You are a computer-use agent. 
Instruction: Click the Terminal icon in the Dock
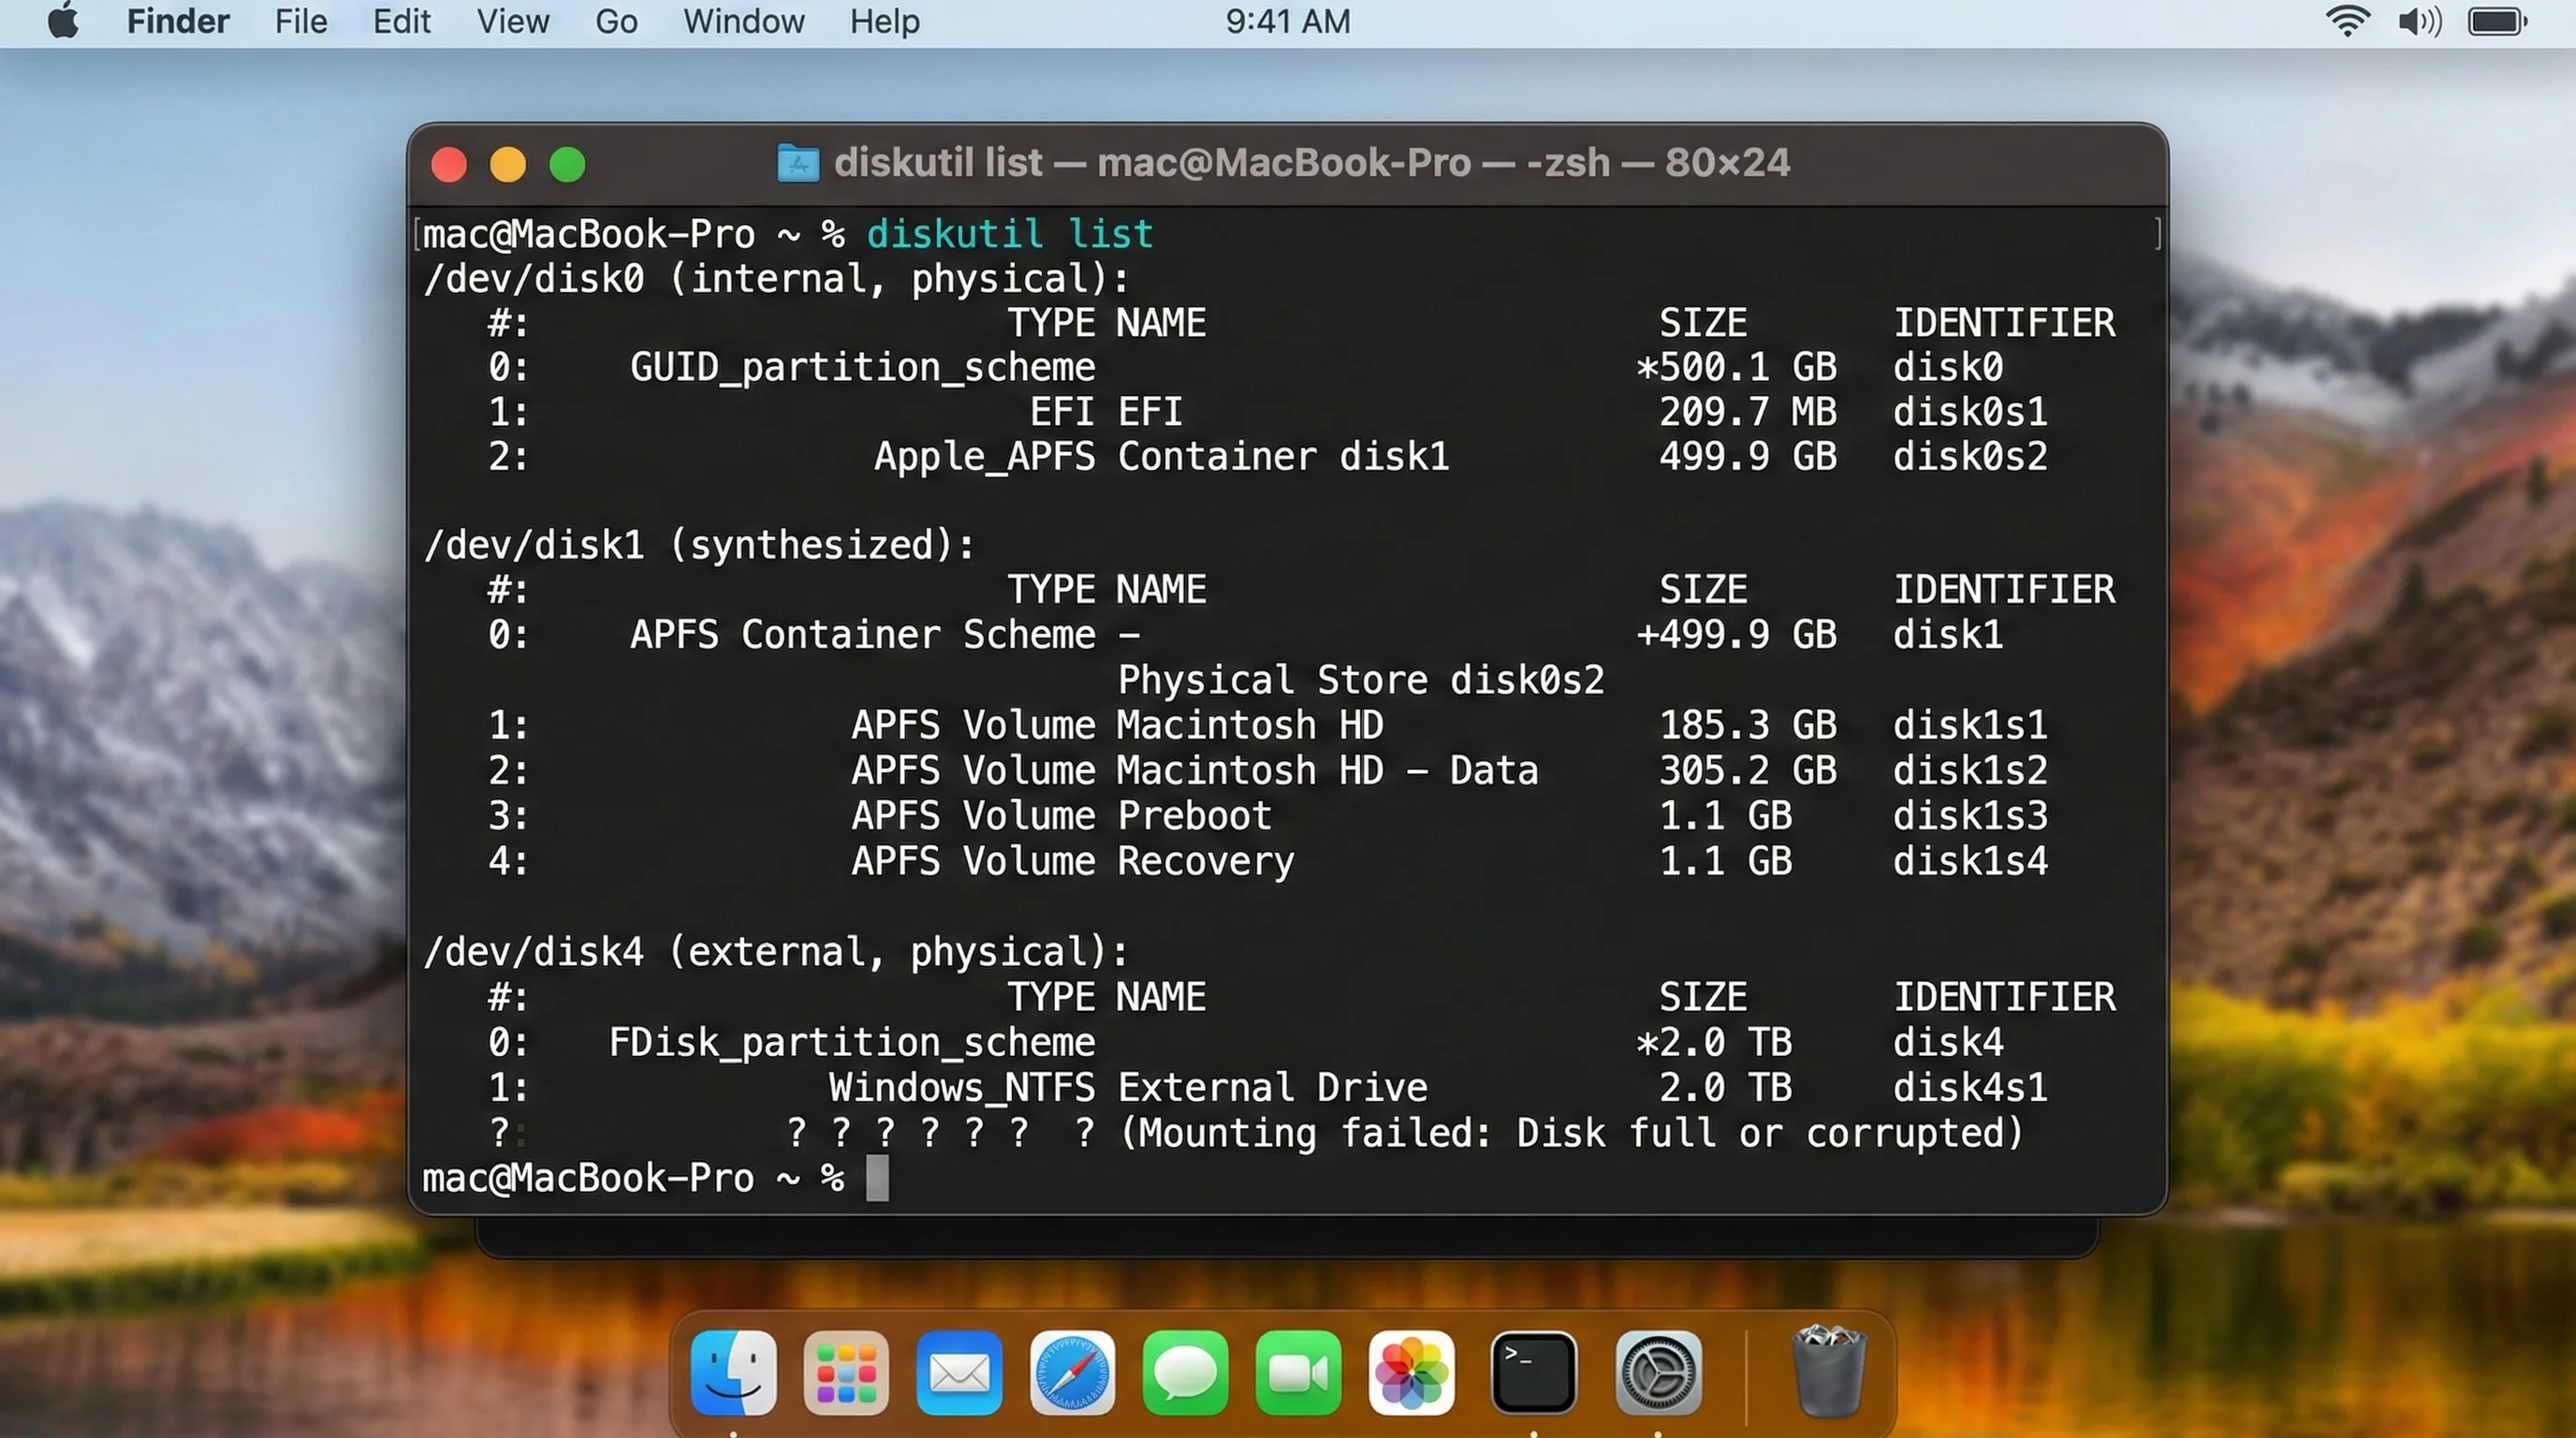click(1533, 1372)
